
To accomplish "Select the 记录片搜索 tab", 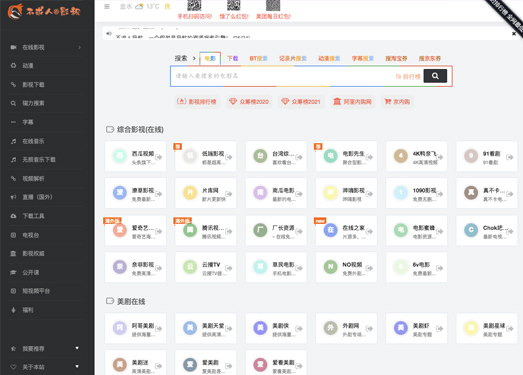I will tap(293, 58).
